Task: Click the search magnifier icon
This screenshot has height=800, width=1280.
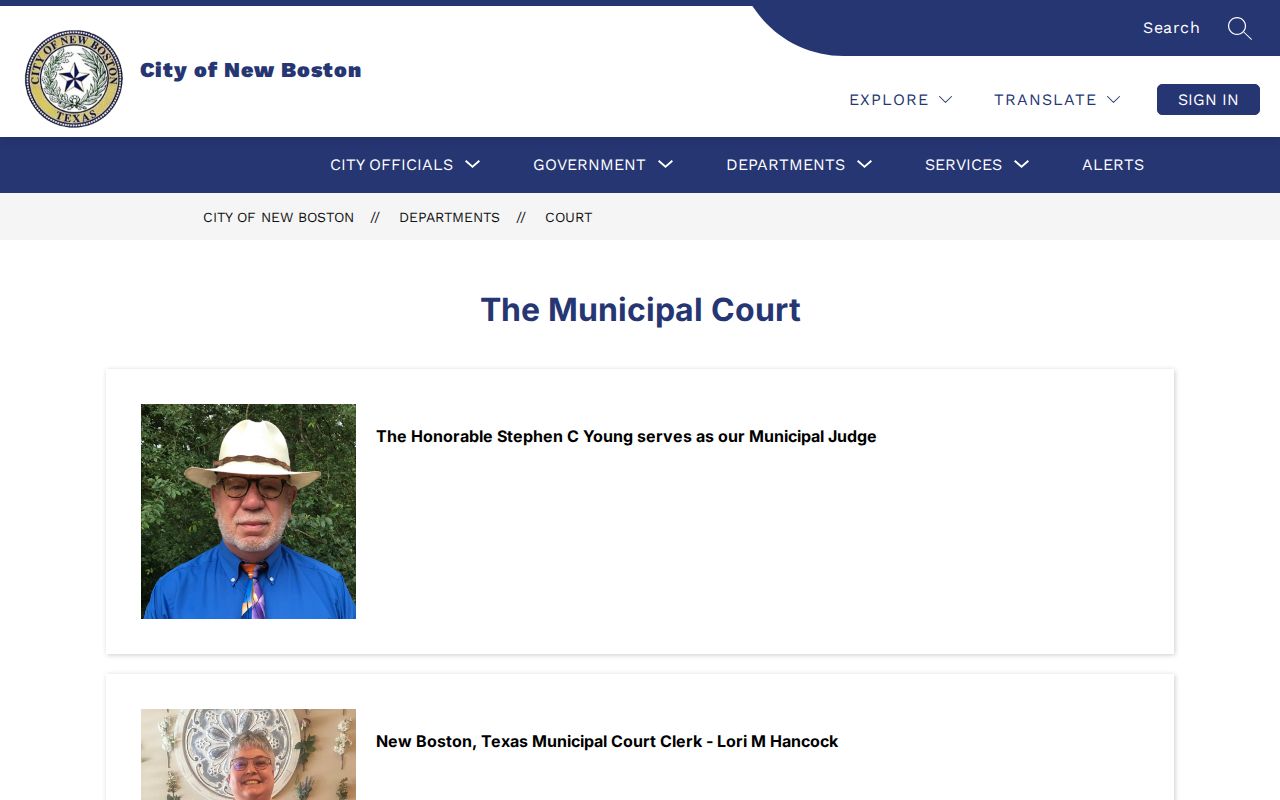Action: pos(1239,28)
